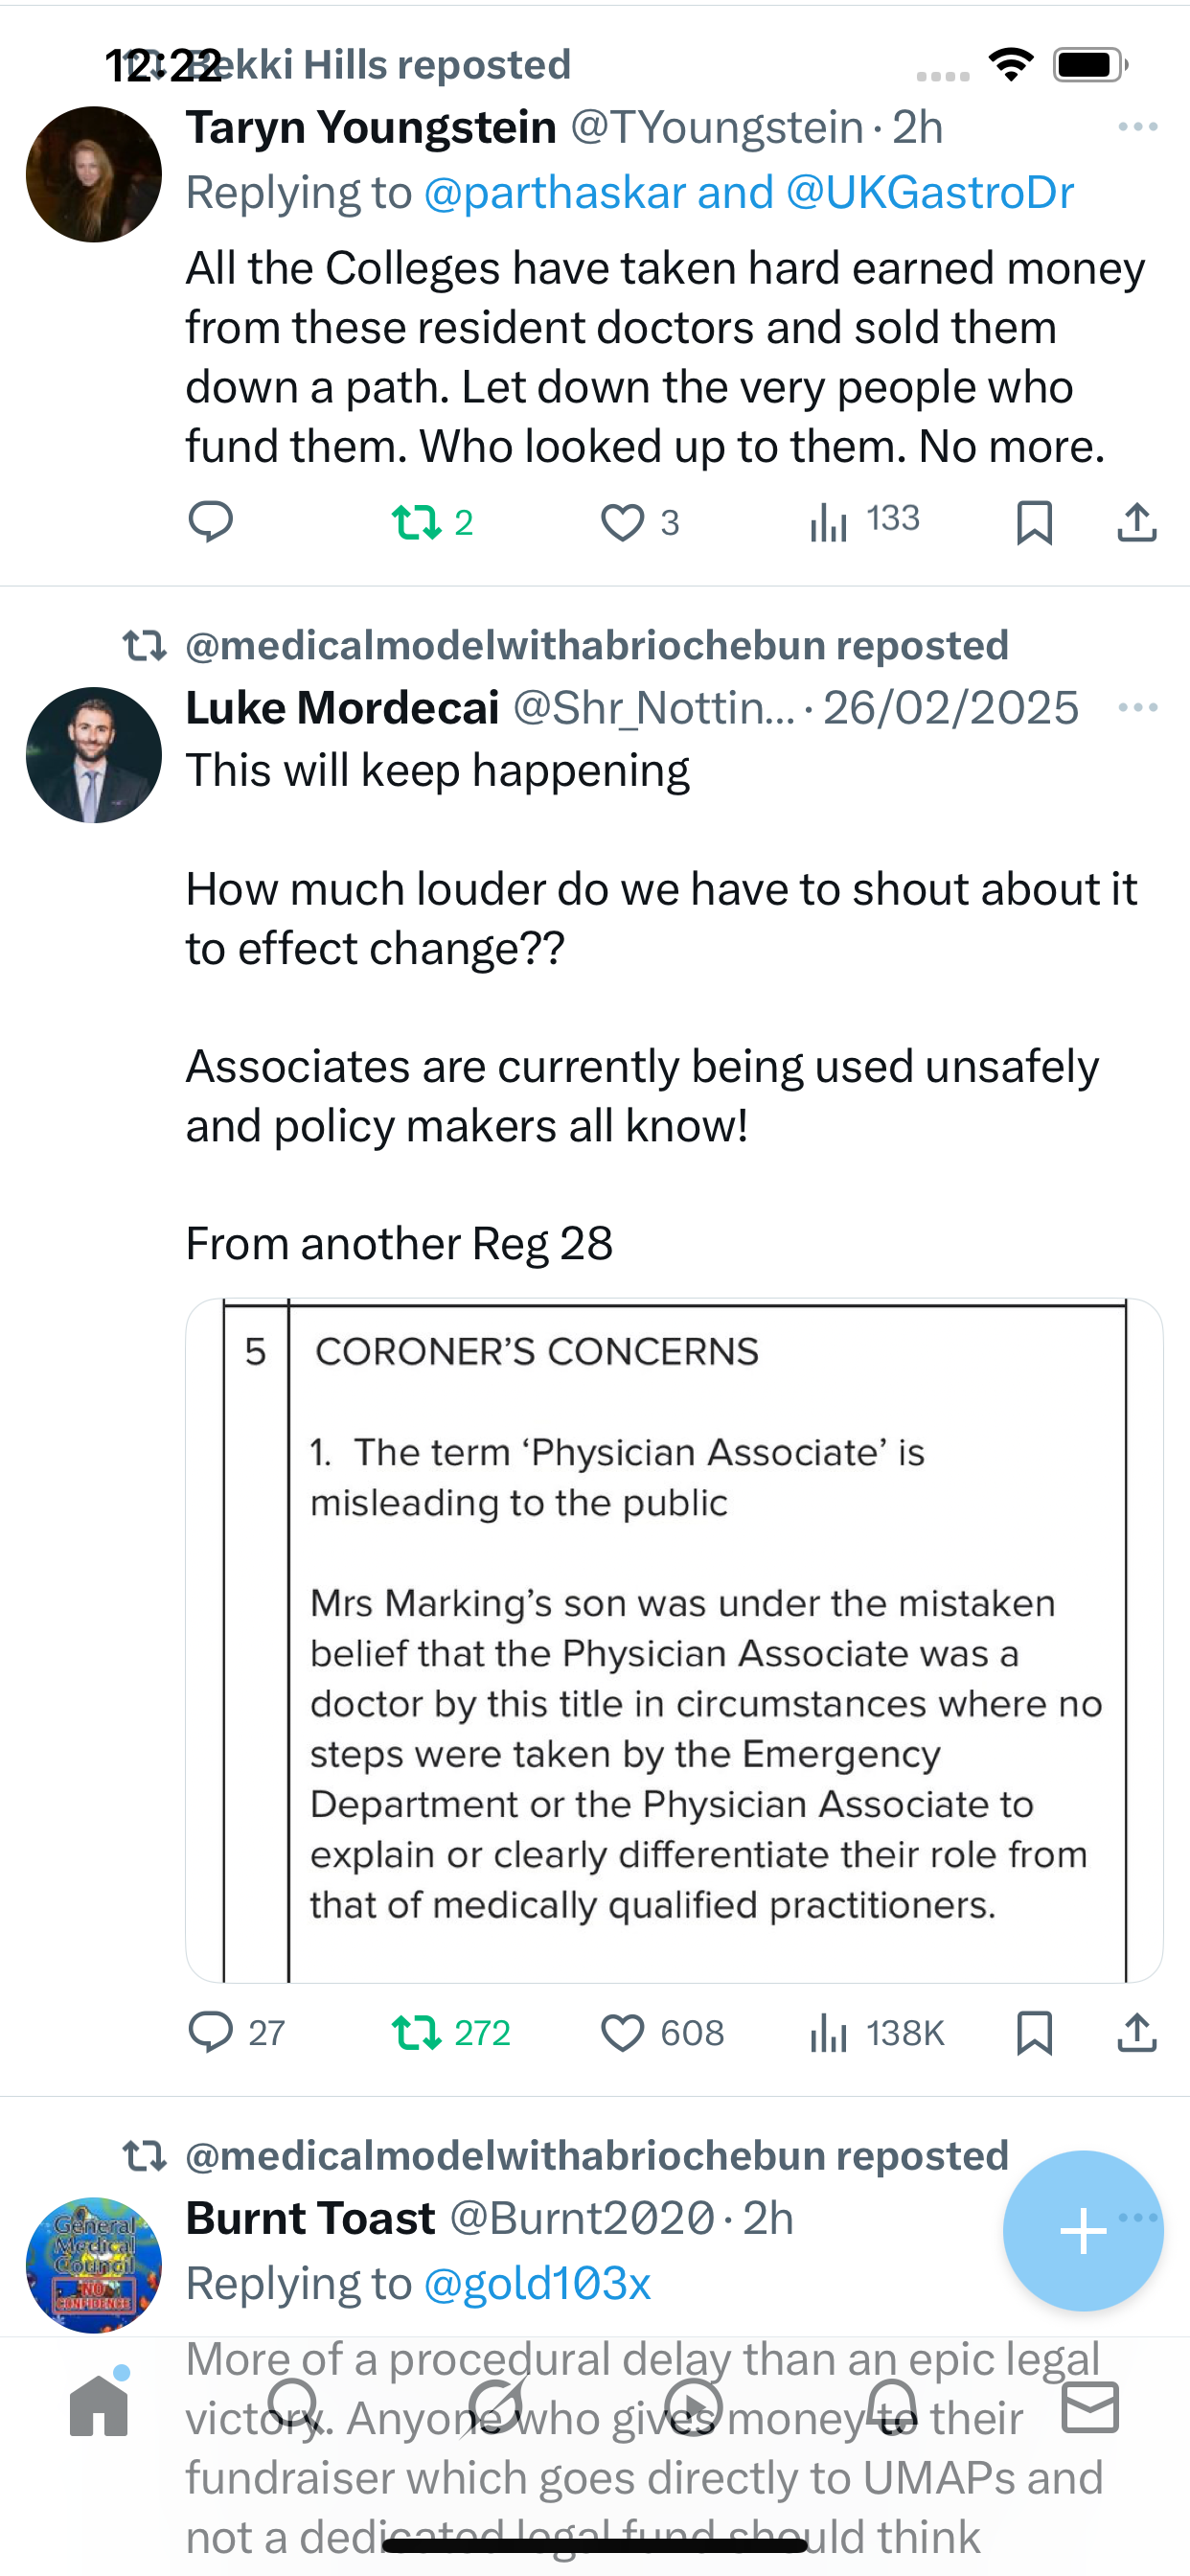Viewport: 1190px width, 2576px height.
Task: Open Luke Mordecai's profile picture
Action: pos(94,755)
